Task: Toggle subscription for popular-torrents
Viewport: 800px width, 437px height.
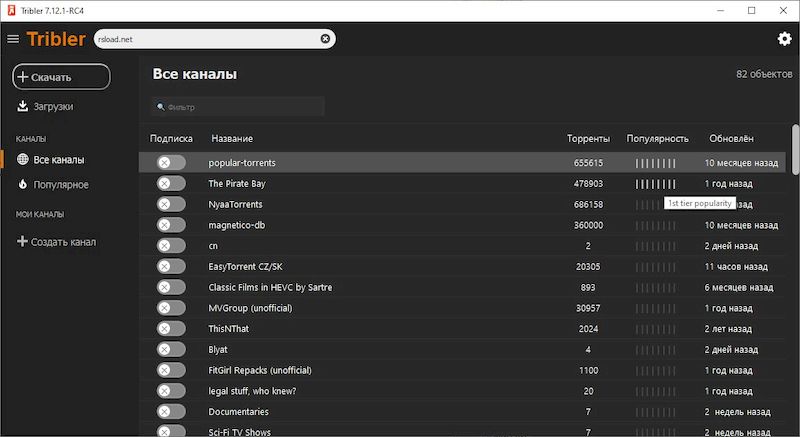Action: tap(171, 163)
